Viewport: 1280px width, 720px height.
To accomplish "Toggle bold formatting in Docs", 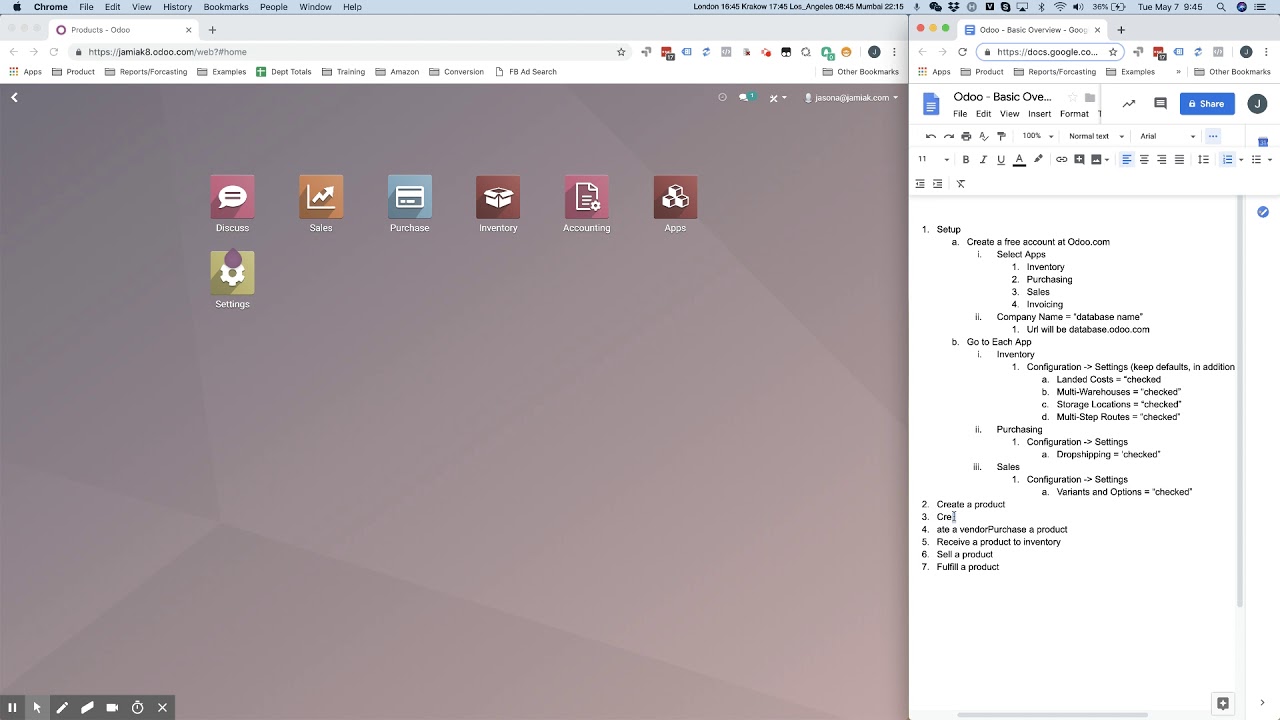I will pyautogui.click(x=966, y=159).
